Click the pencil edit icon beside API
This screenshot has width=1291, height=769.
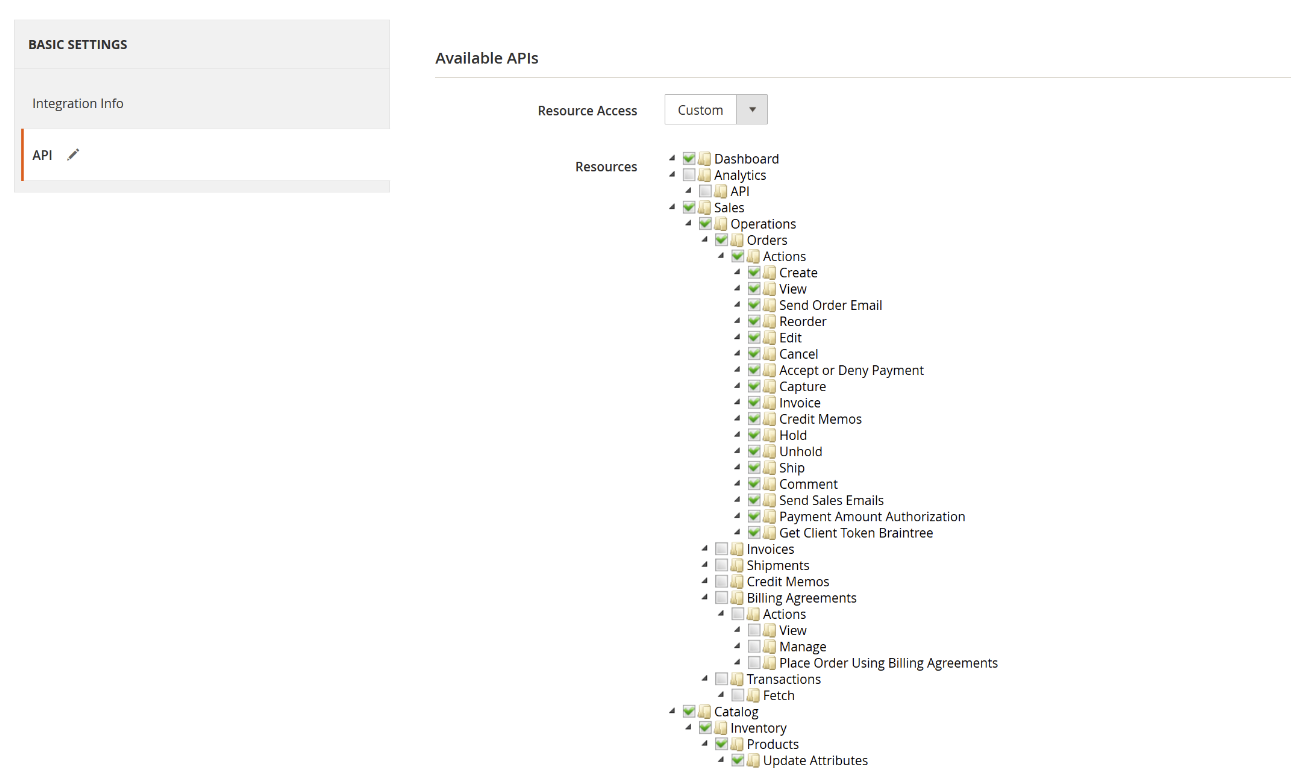[73, 155]
